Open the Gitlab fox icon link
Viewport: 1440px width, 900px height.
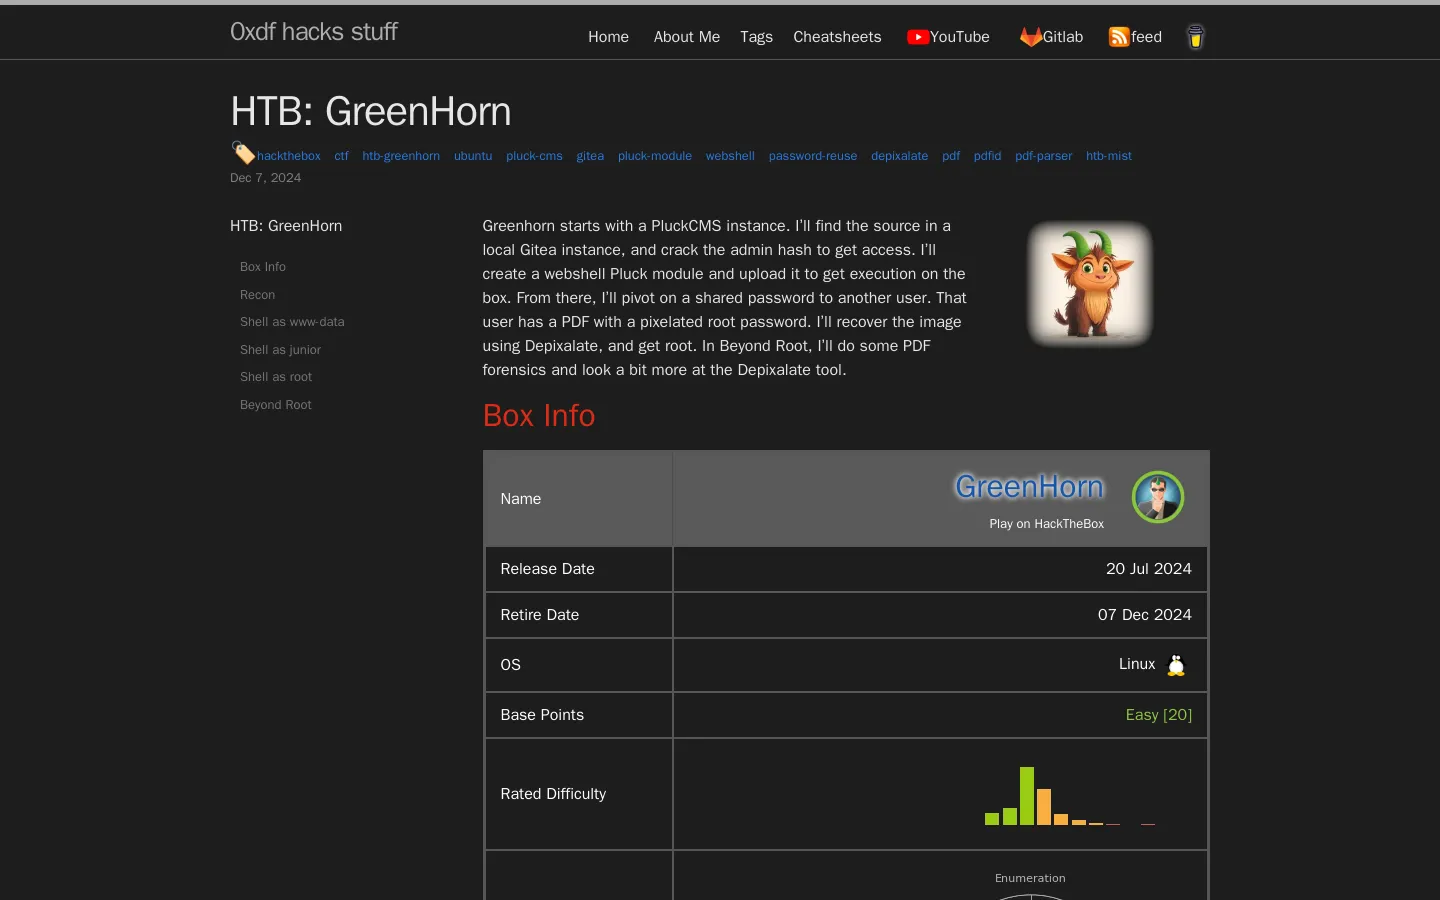[x=1030, y=37]
